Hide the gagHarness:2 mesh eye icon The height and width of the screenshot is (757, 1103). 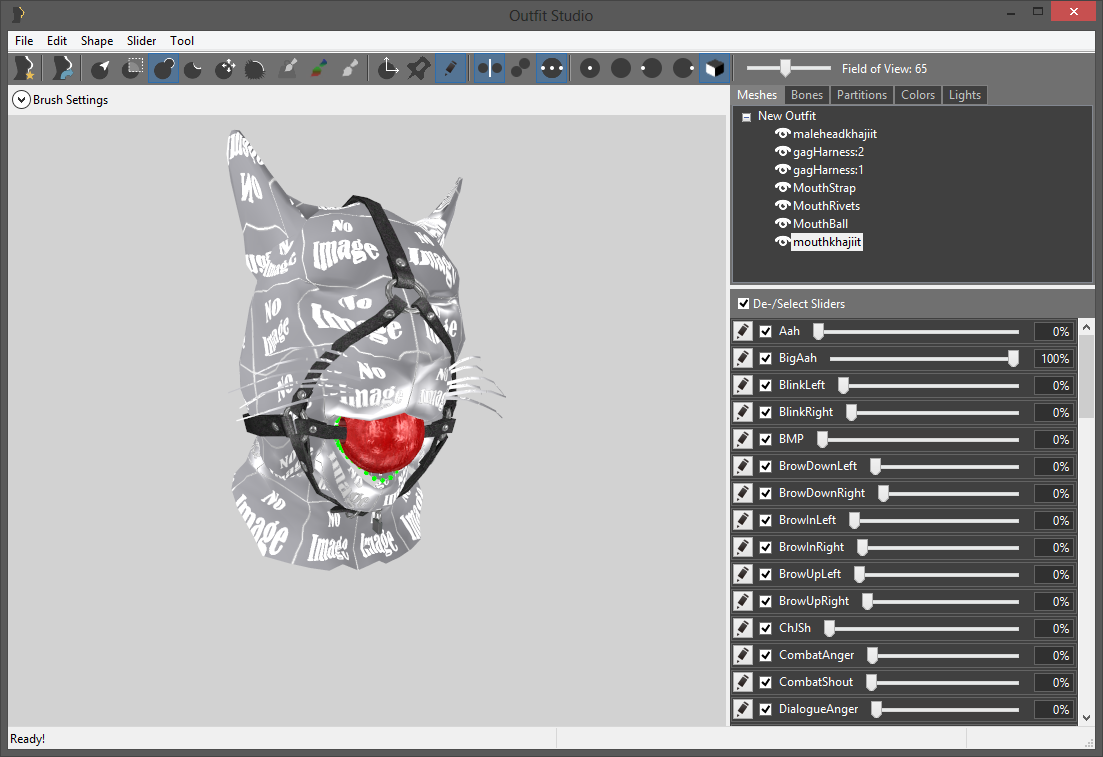[x=782, y=151]
